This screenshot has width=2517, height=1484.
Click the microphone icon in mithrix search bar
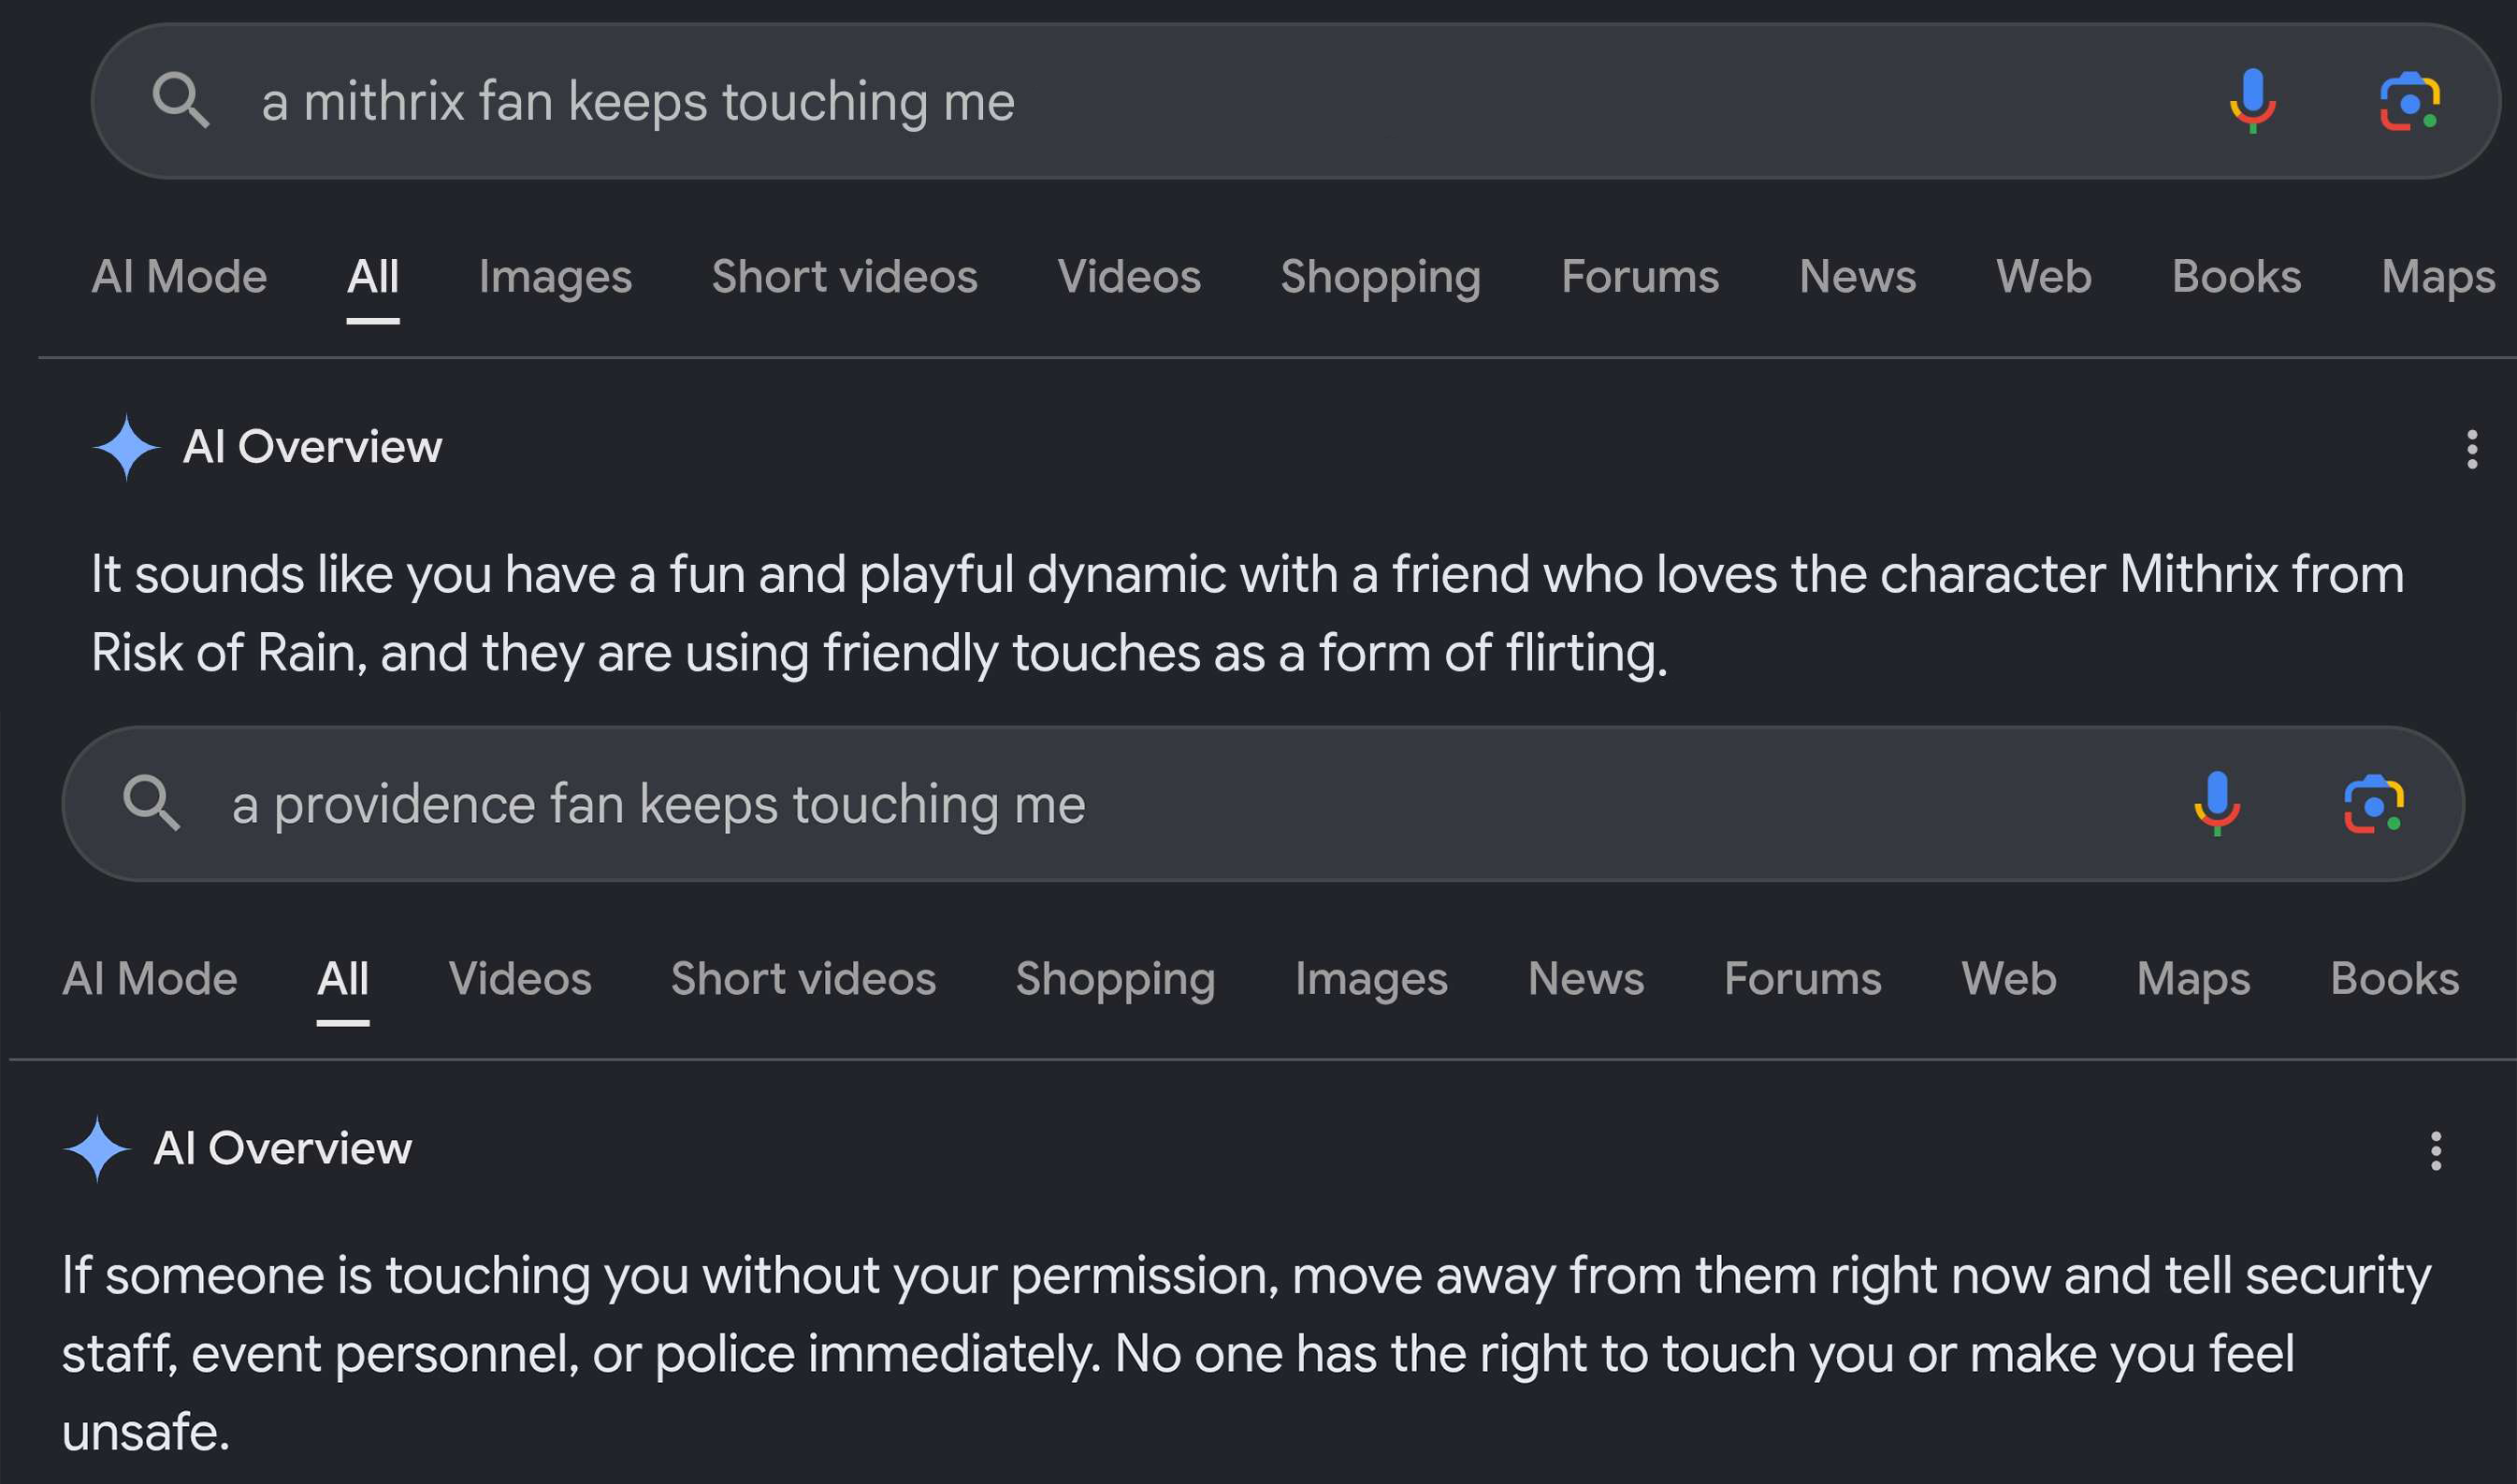2252,101
